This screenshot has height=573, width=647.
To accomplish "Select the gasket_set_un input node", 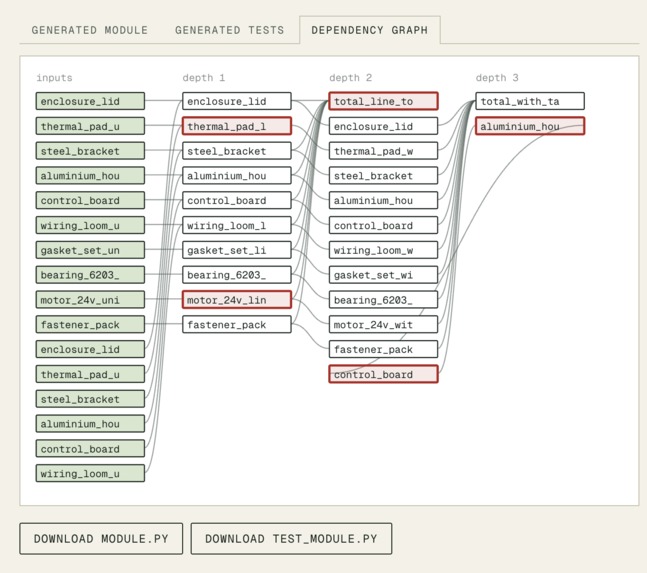I will 90,250.
